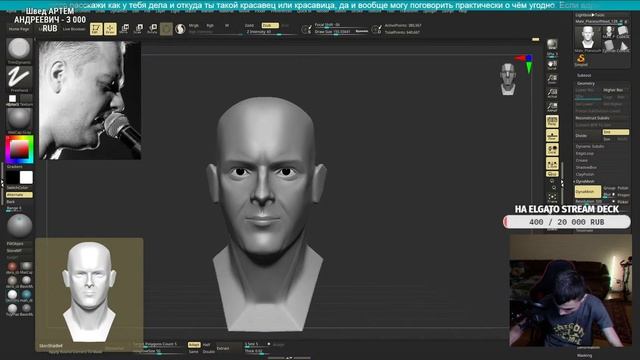
Task: Click the Zoom view icon
Action: click(x=552, y=79)
